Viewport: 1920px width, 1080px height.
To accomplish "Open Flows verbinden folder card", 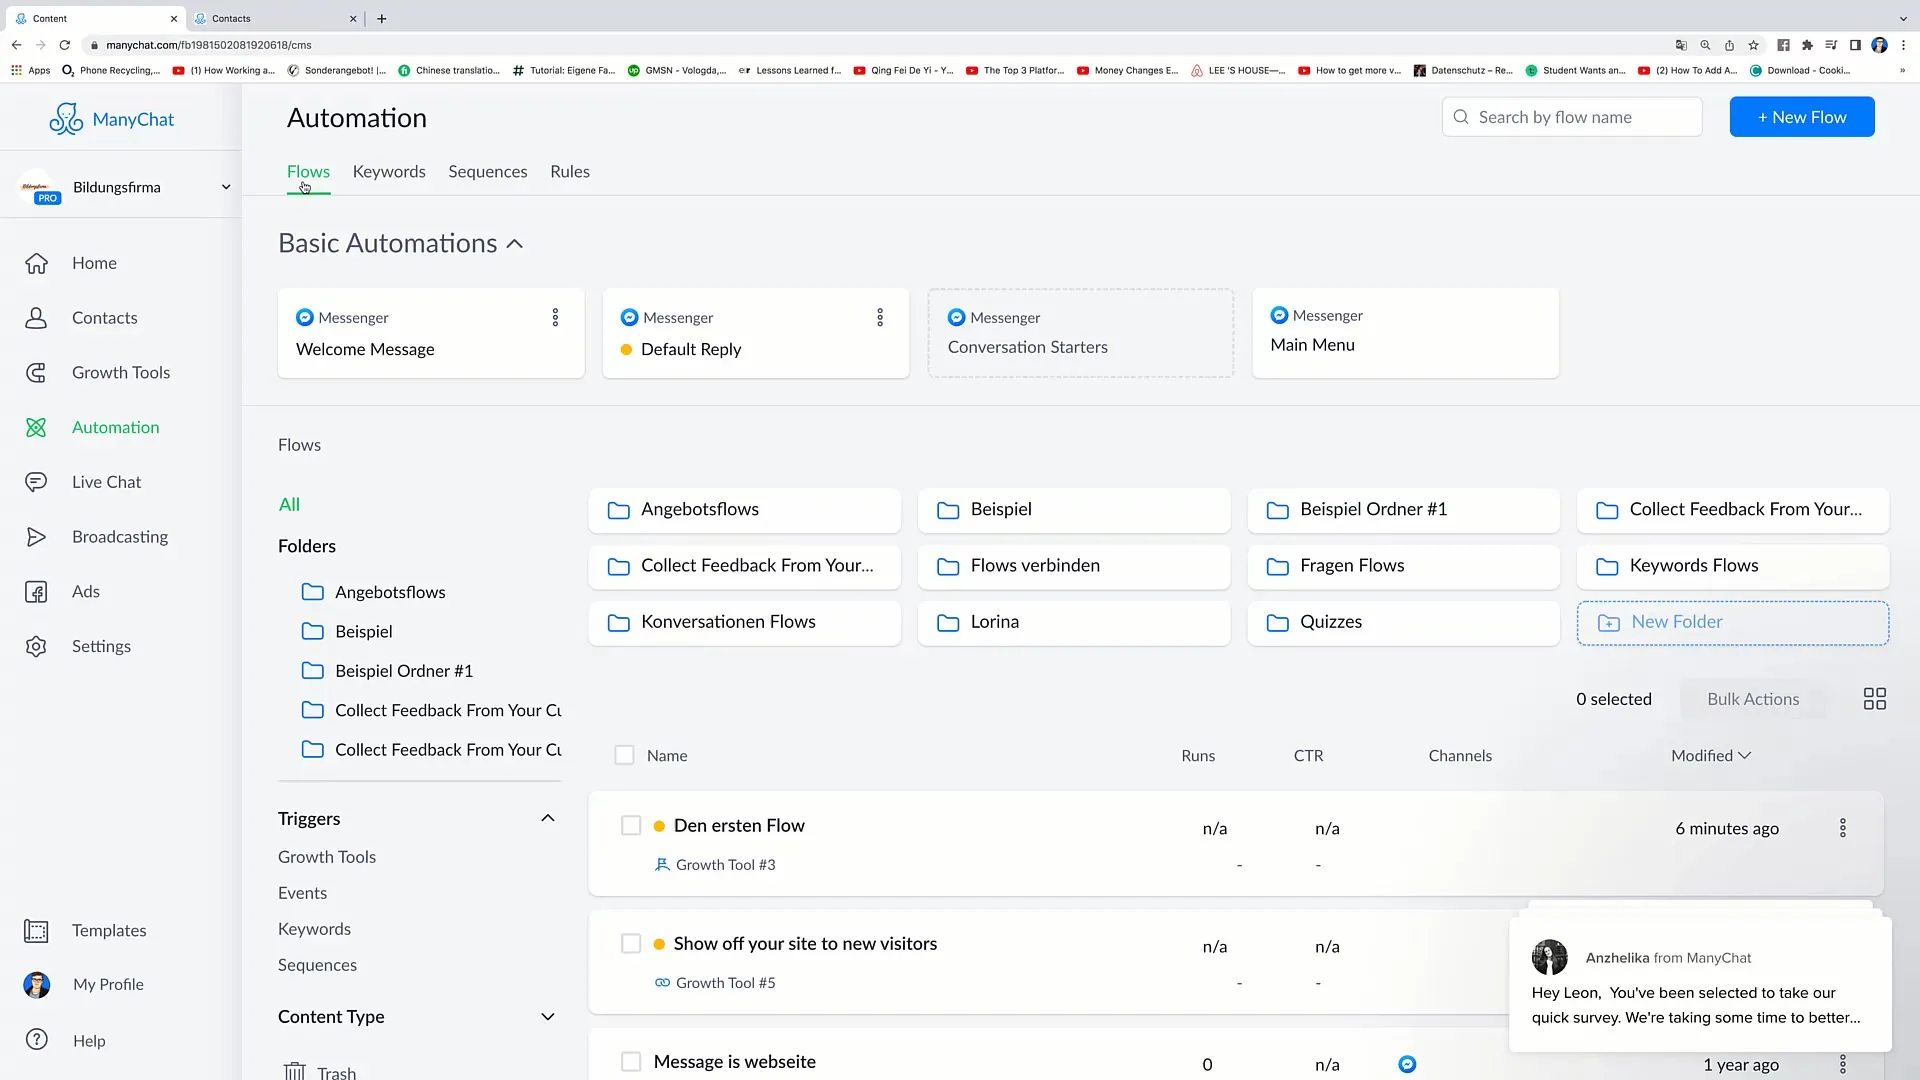I will pos(1074,566).
